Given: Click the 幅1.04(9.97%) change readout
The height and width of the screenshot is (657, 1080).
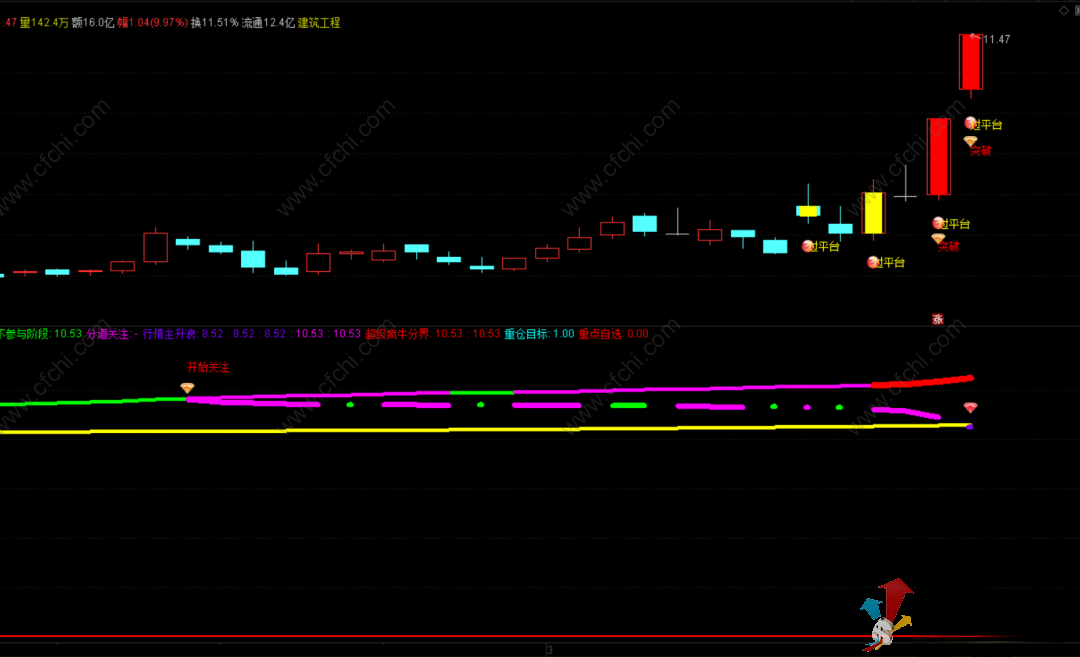Looking at the screenshot, I should coord(152,23).
